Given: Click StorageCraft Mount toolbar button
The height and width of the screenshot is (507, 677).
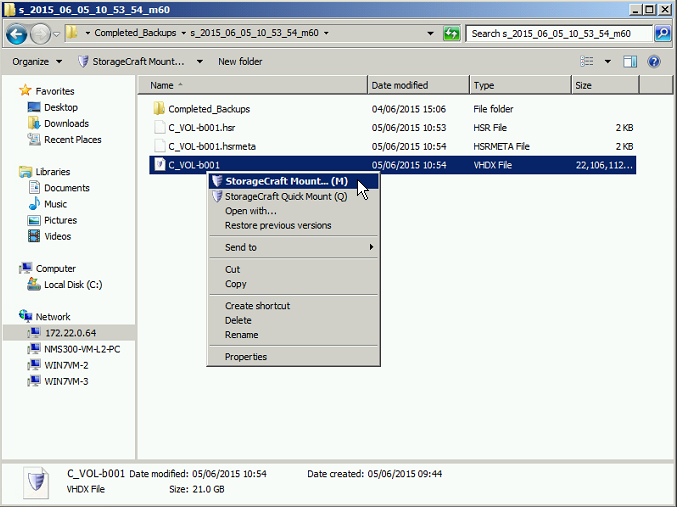Looking at the screenshot, I should pyautogui.click(x=132, y=62).
